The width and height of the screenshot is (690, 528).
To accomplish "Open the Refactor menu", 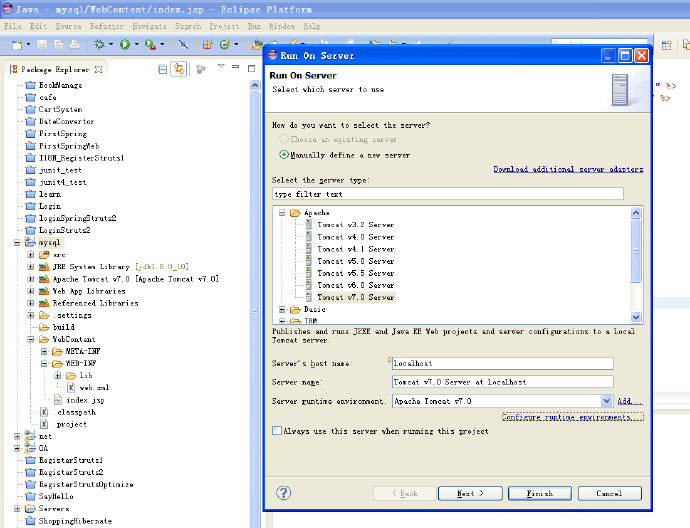I will click(x=106, y=26).
